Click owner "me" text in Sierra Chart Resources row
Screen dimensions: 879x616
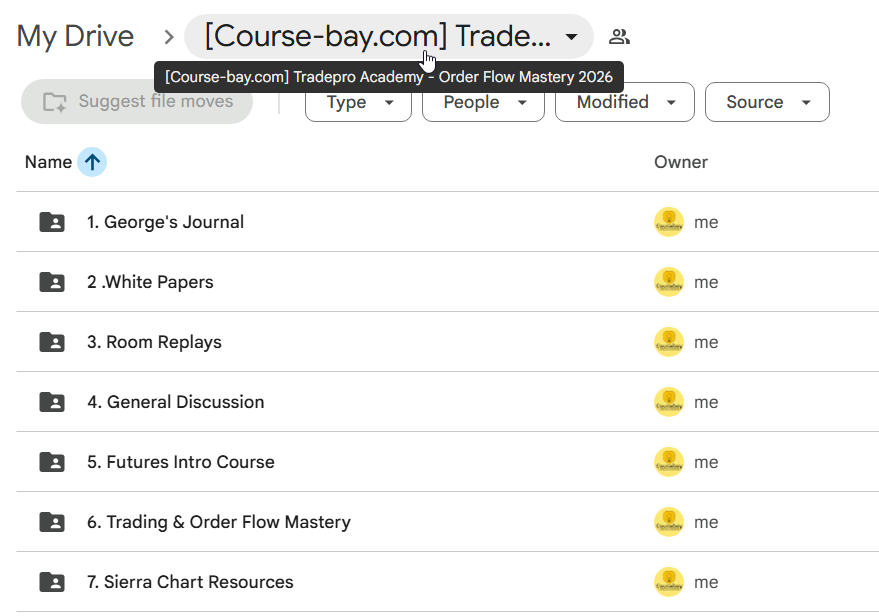point(706,582)
